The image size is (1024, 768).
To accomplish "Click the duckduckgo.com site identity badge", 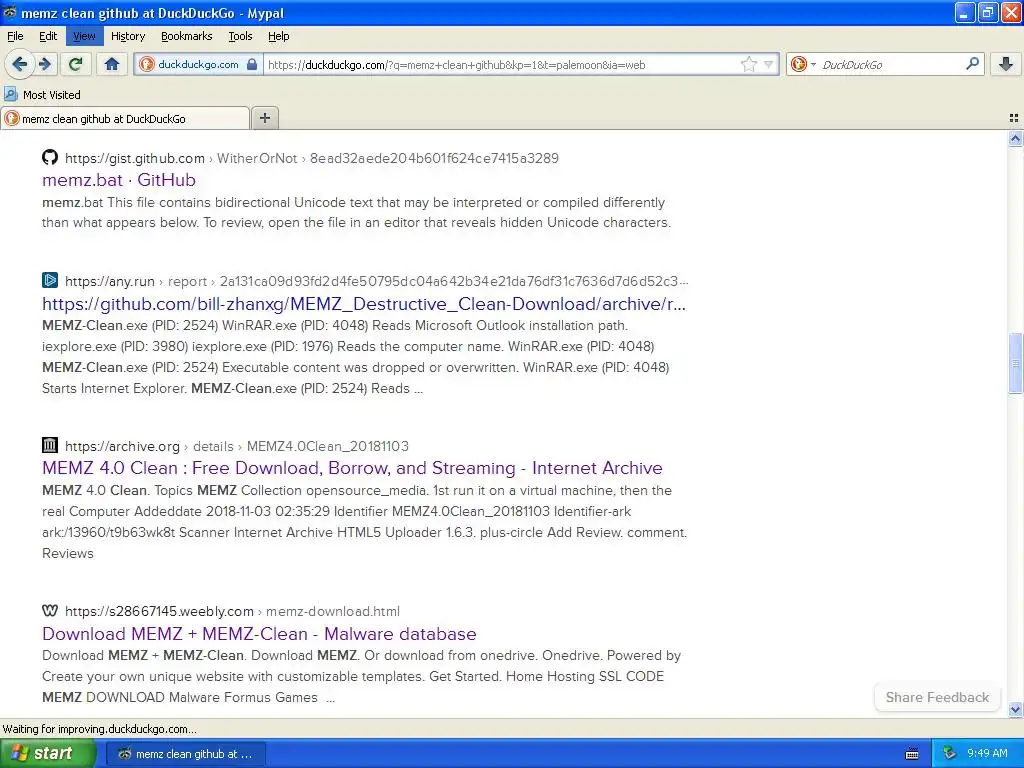I will 198,64.
